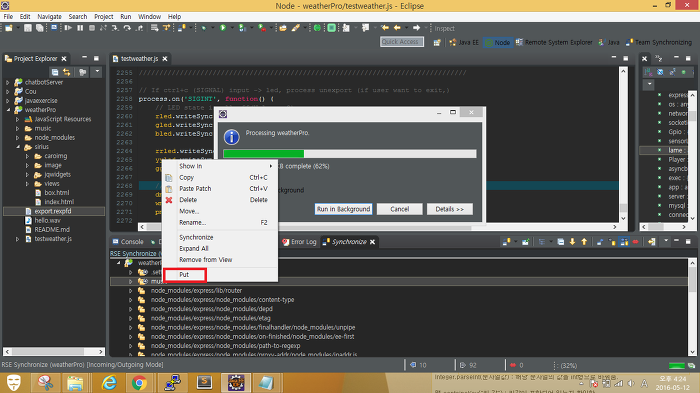Click the Suspend (pause) debug icon
The height and width of the screenshot is (393, 700).
pos(80,28)
